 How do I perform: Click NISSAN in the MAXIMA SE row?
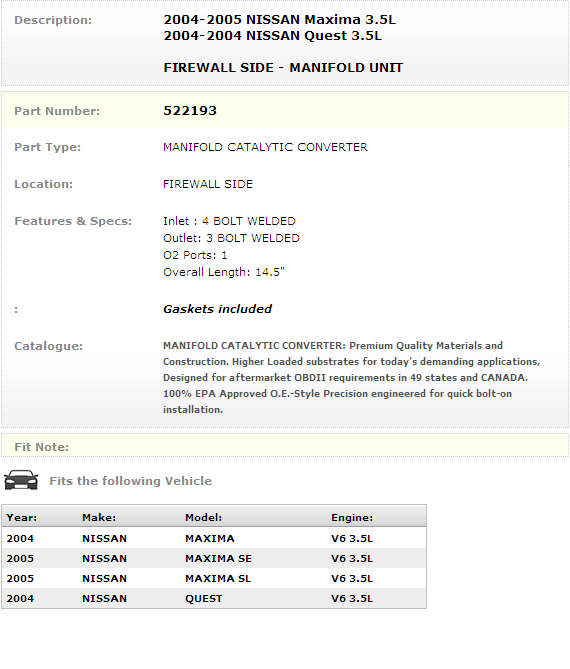pos(105,558)
